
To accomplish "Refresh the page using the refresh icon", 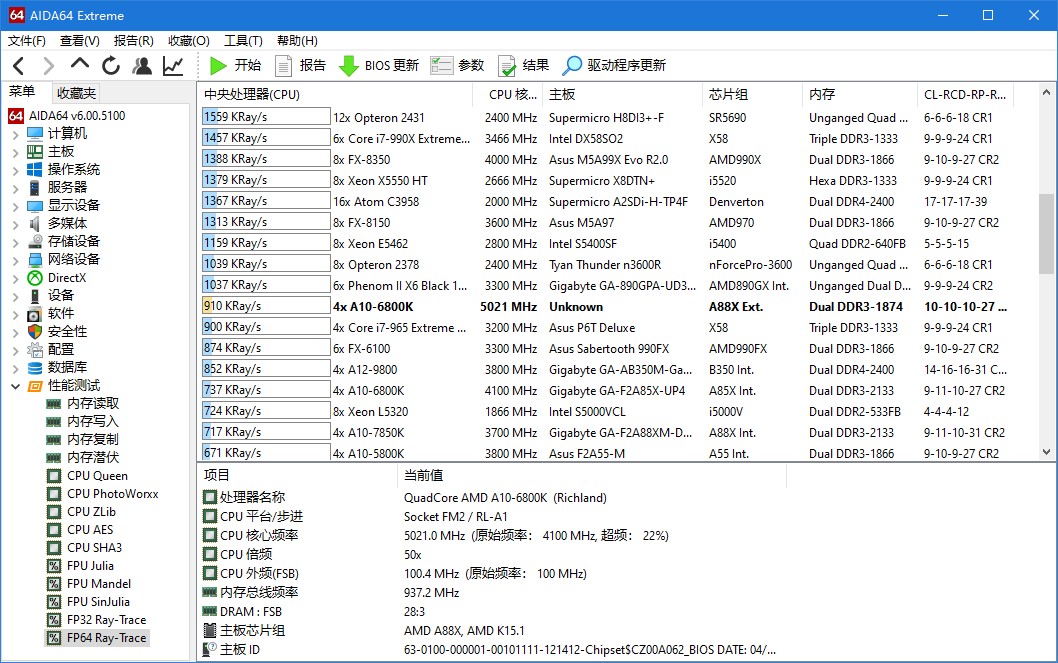I will [110, 66].
